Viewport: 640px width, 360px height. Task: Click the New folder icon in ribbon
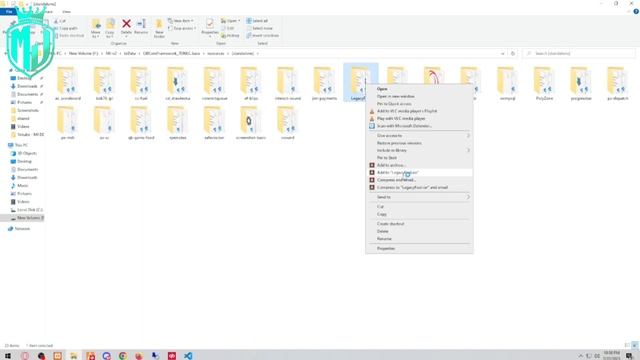159,28
